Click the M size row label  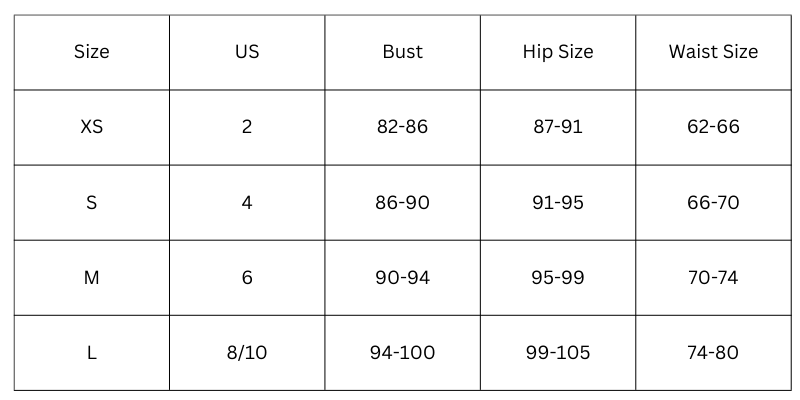click(91, 277)
